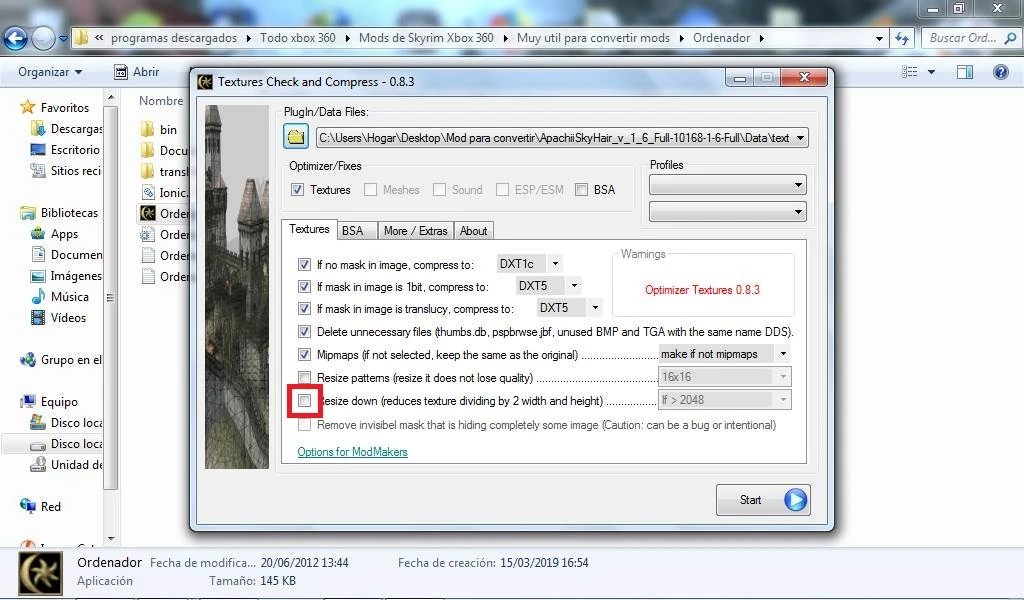Toggle the Textures optimizer checkbox

[x=297, y=190]
